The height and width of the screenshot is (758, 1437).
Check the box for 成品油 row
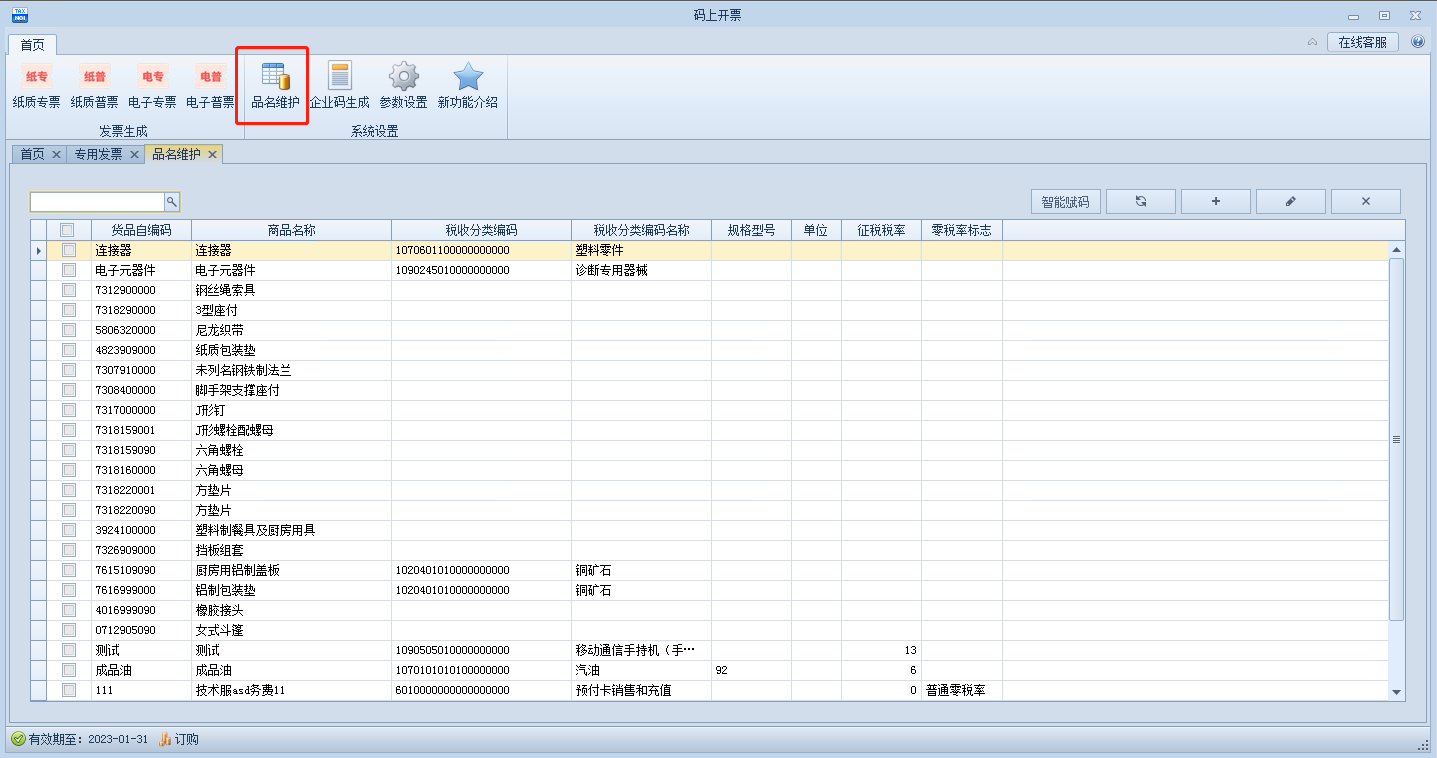coord(69,670)
